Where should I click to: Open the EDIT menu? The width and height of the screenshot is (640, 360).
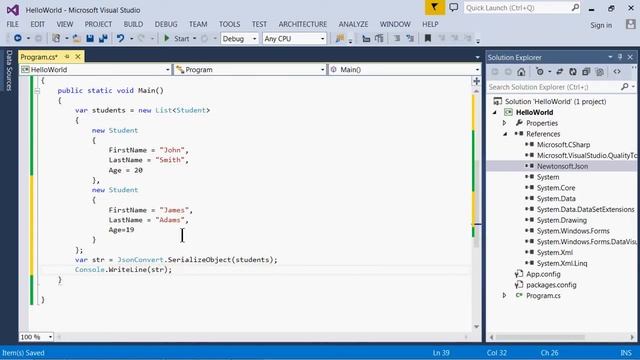pos(38,24)
